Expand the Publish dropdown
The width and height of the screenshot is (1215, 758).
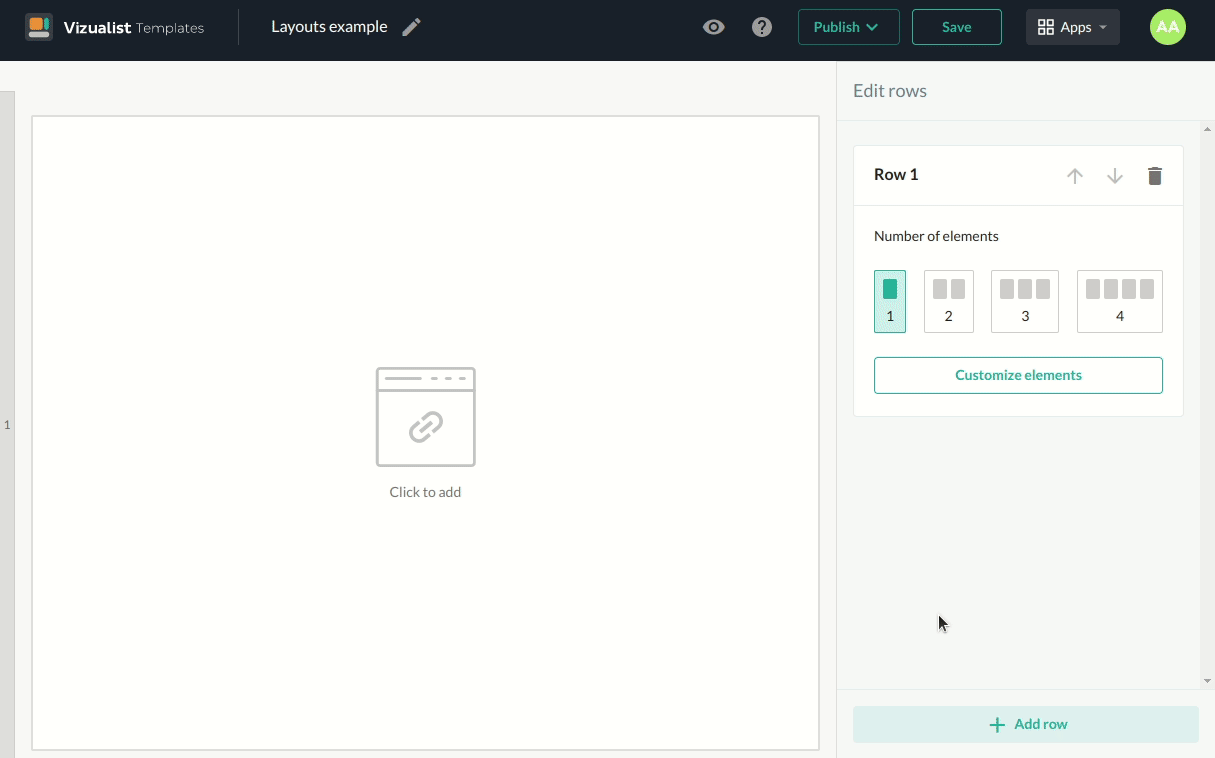pos(848,27)
